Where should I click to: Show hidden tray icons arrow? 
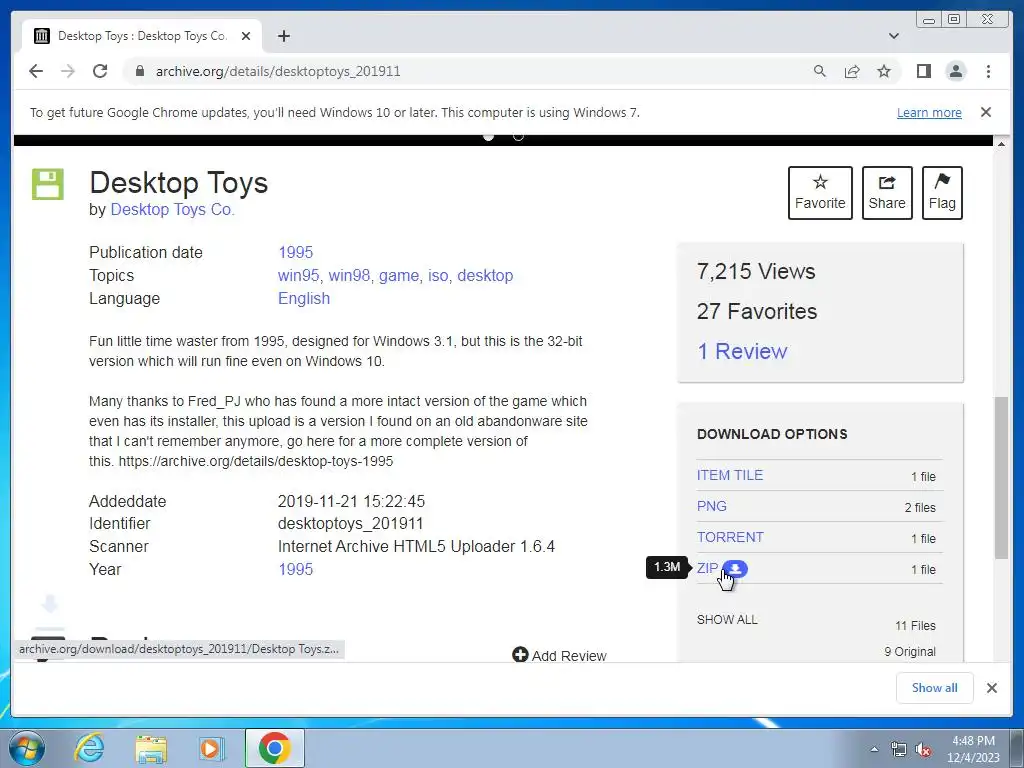tap(874, 749)
